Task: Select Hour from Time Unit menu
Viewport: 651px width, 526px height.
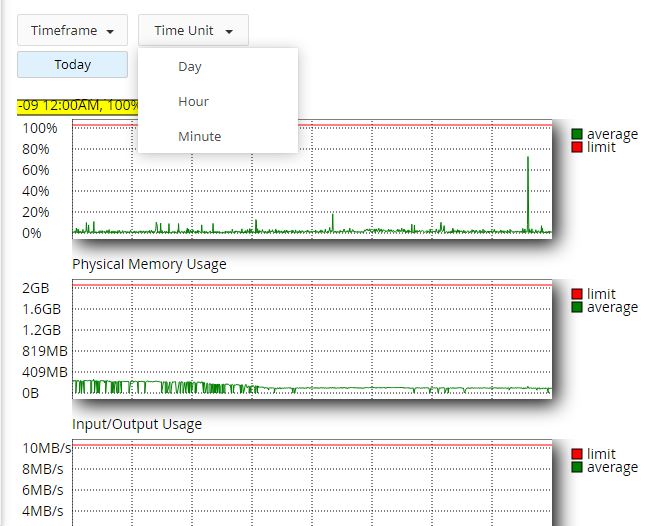Action: [x=193, y=101]
